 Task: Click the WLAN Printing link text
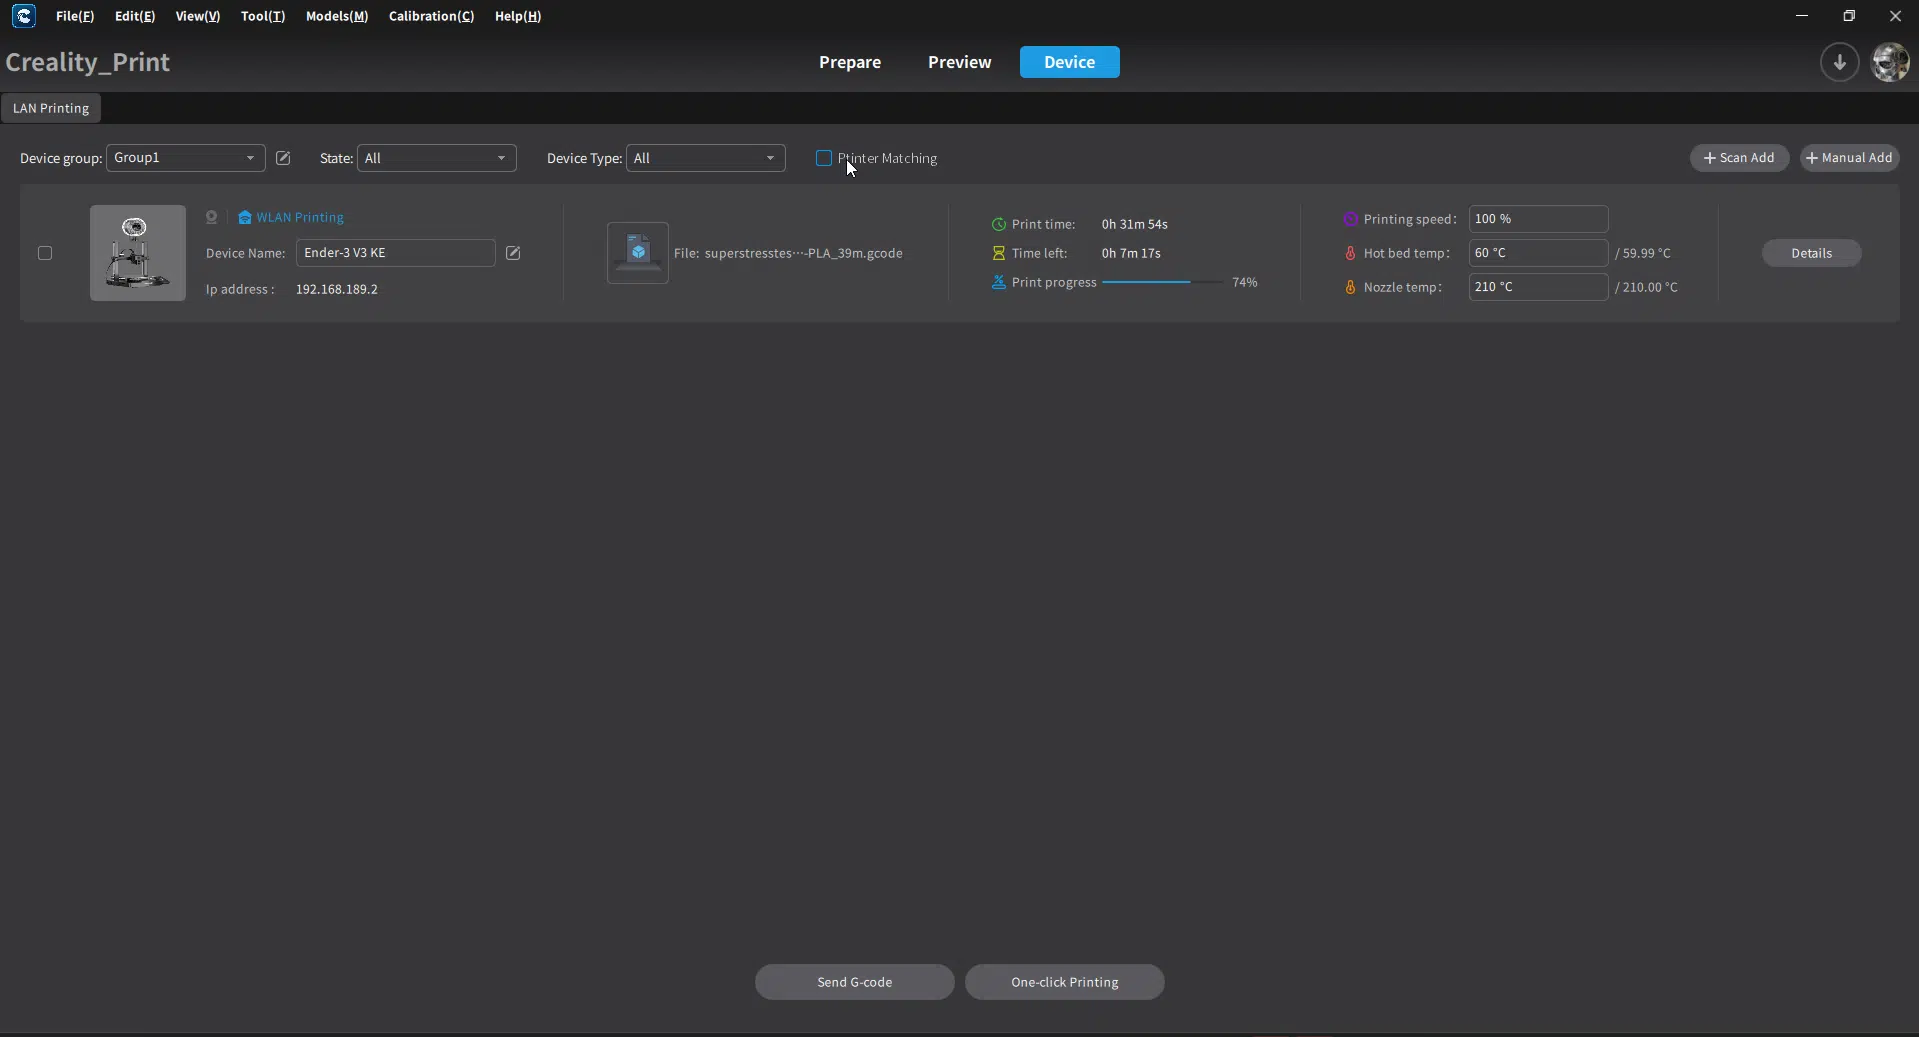coord(300,217)
